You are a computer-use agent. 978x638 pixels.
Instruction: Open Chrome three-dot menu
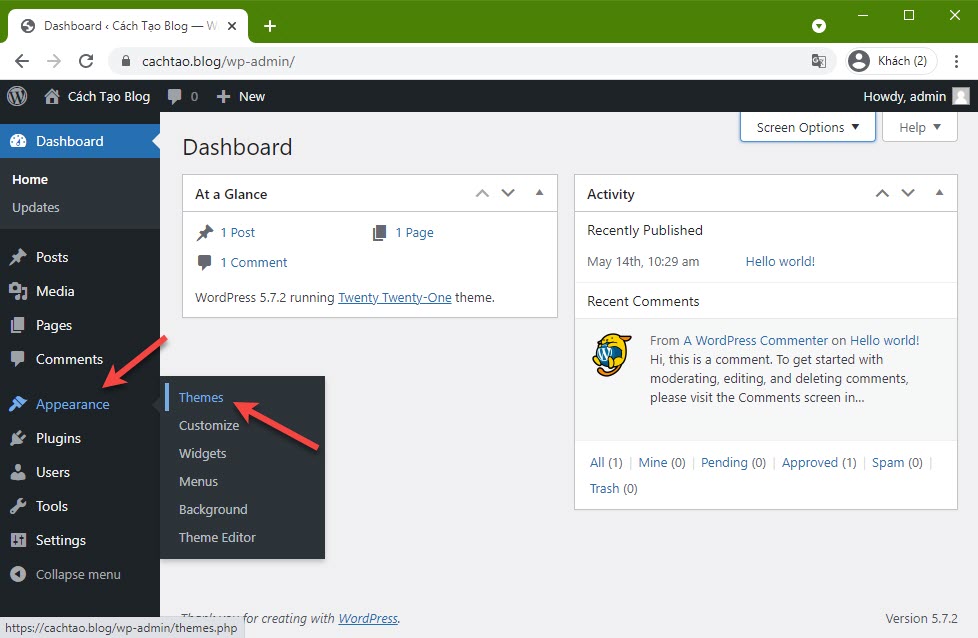(x=956, y=61)
